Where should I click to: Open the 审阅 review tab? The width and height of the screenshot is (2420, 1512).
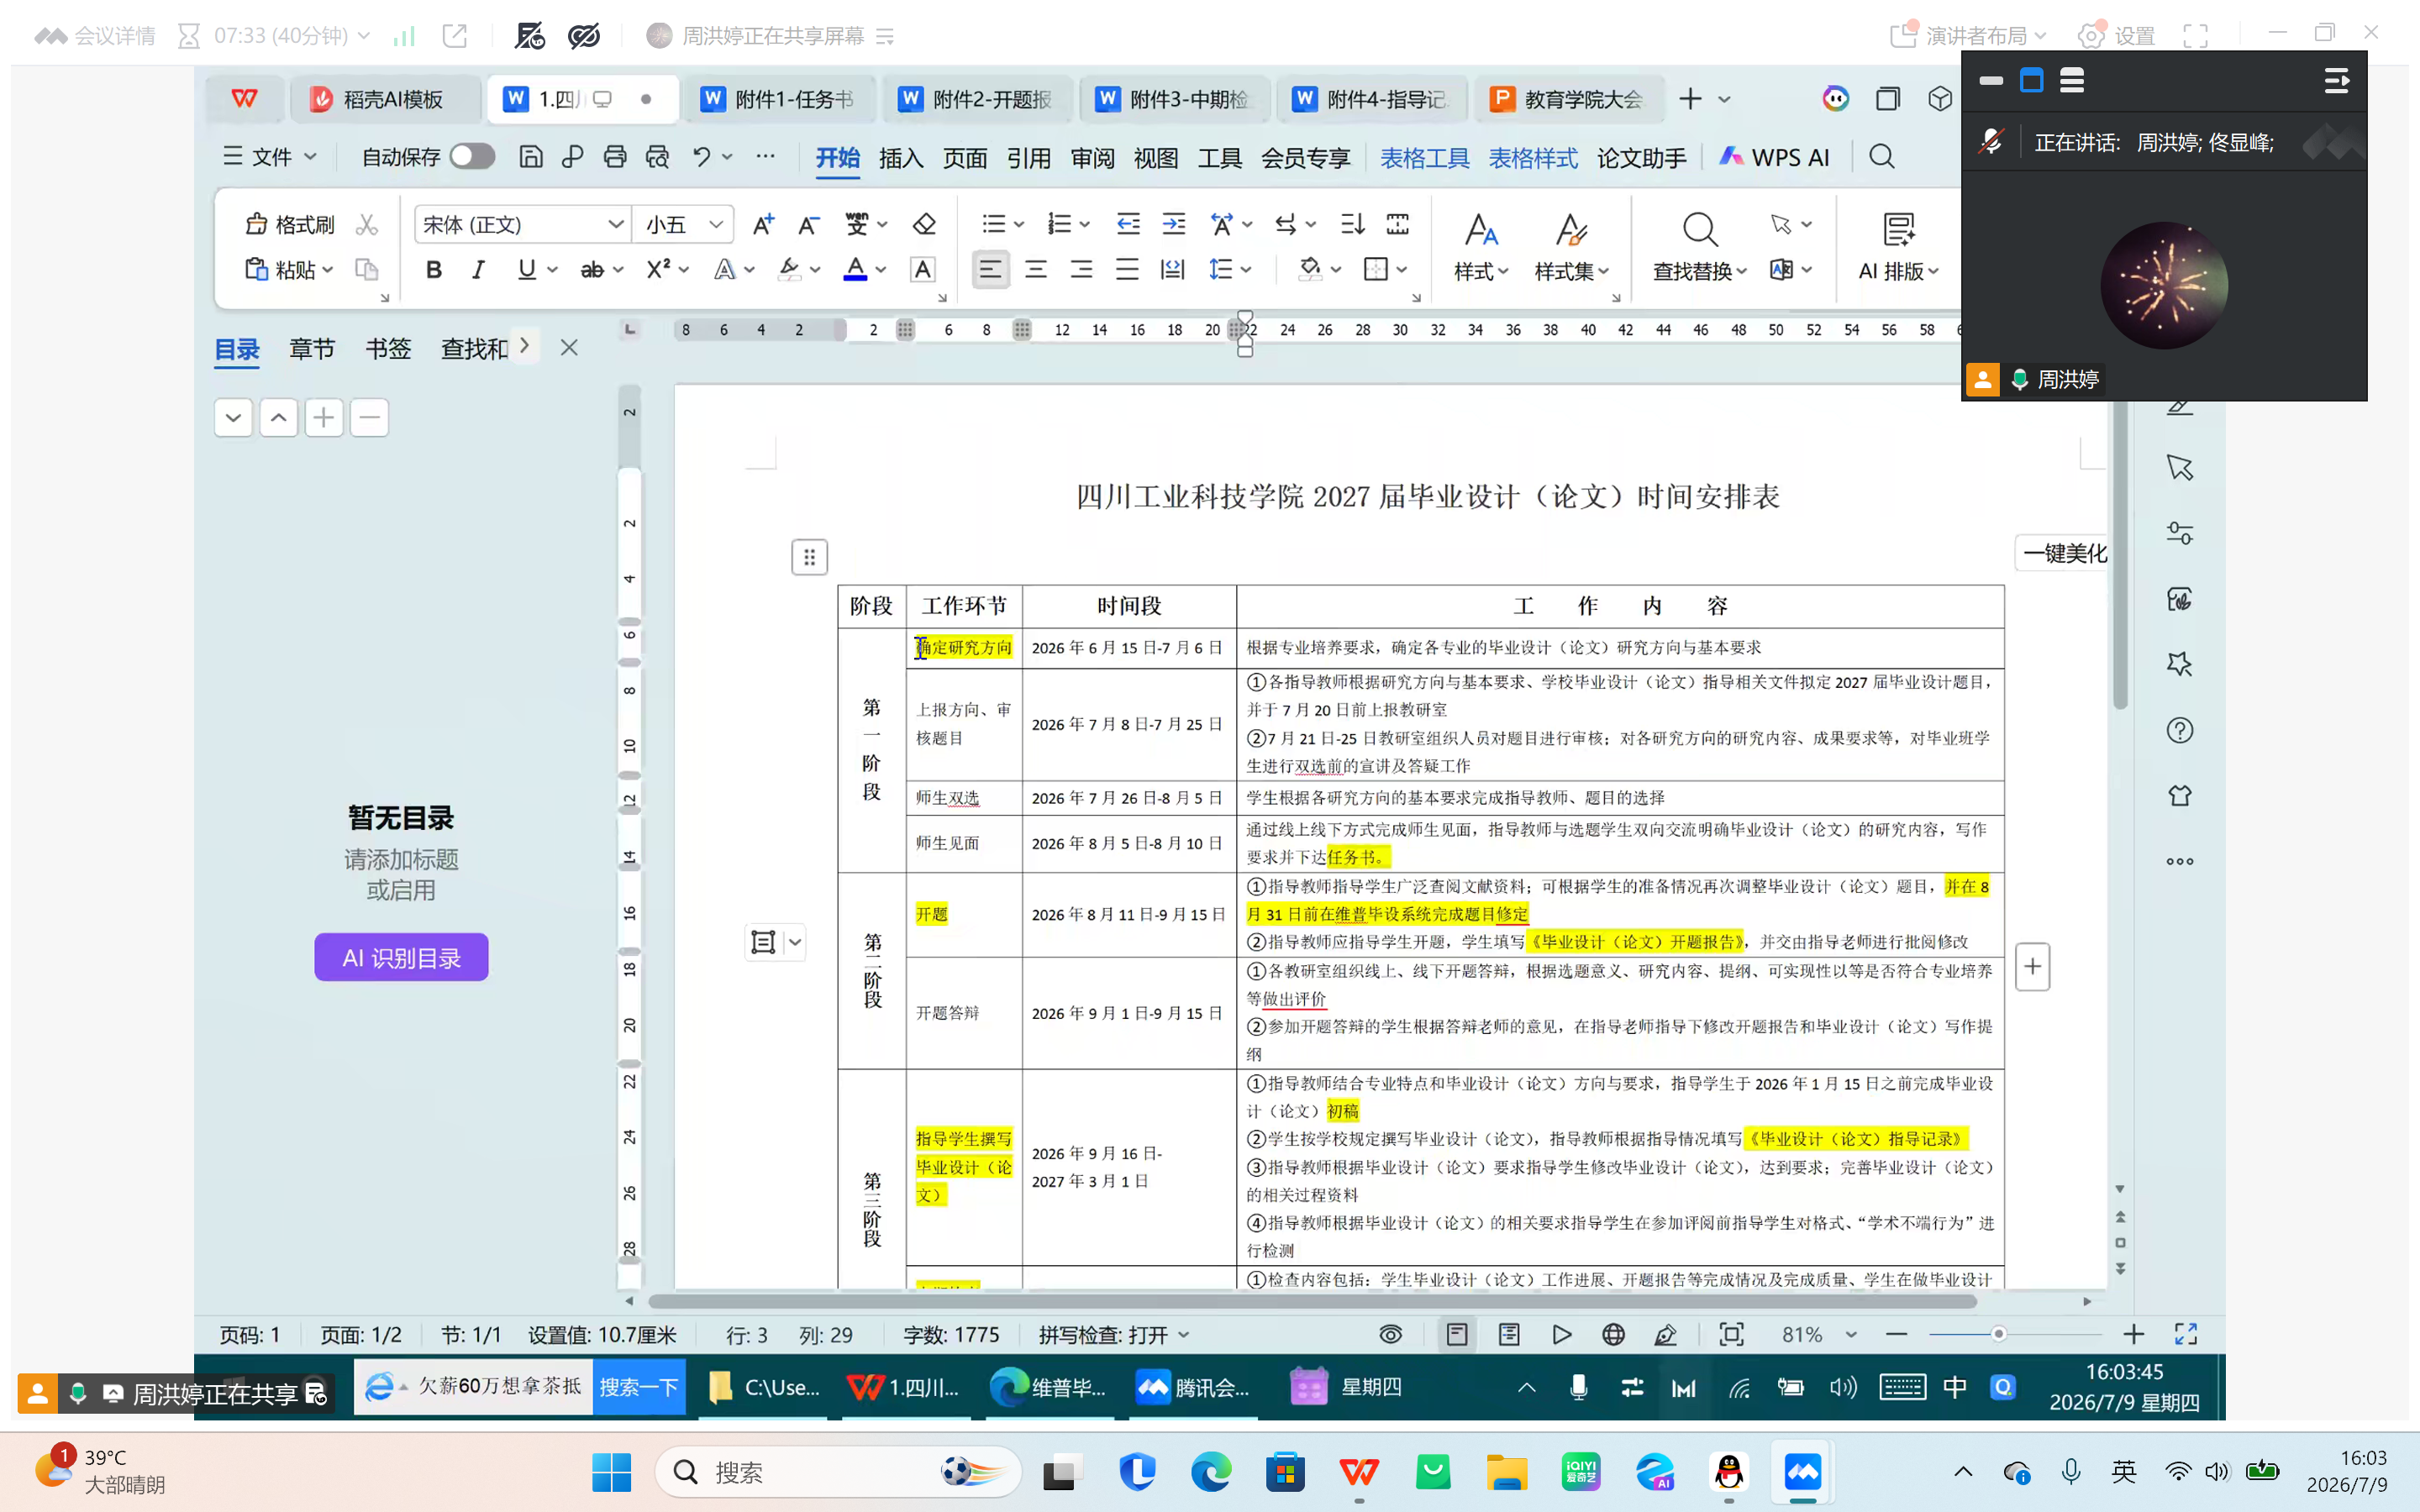coord(1092,158)
